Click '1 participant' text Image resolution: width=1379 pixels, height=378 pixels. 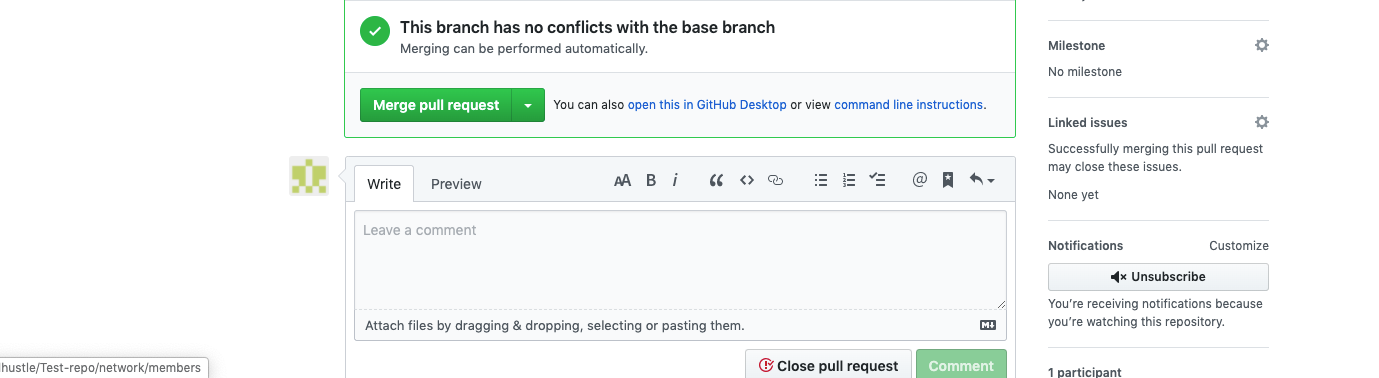point(1084,372)
